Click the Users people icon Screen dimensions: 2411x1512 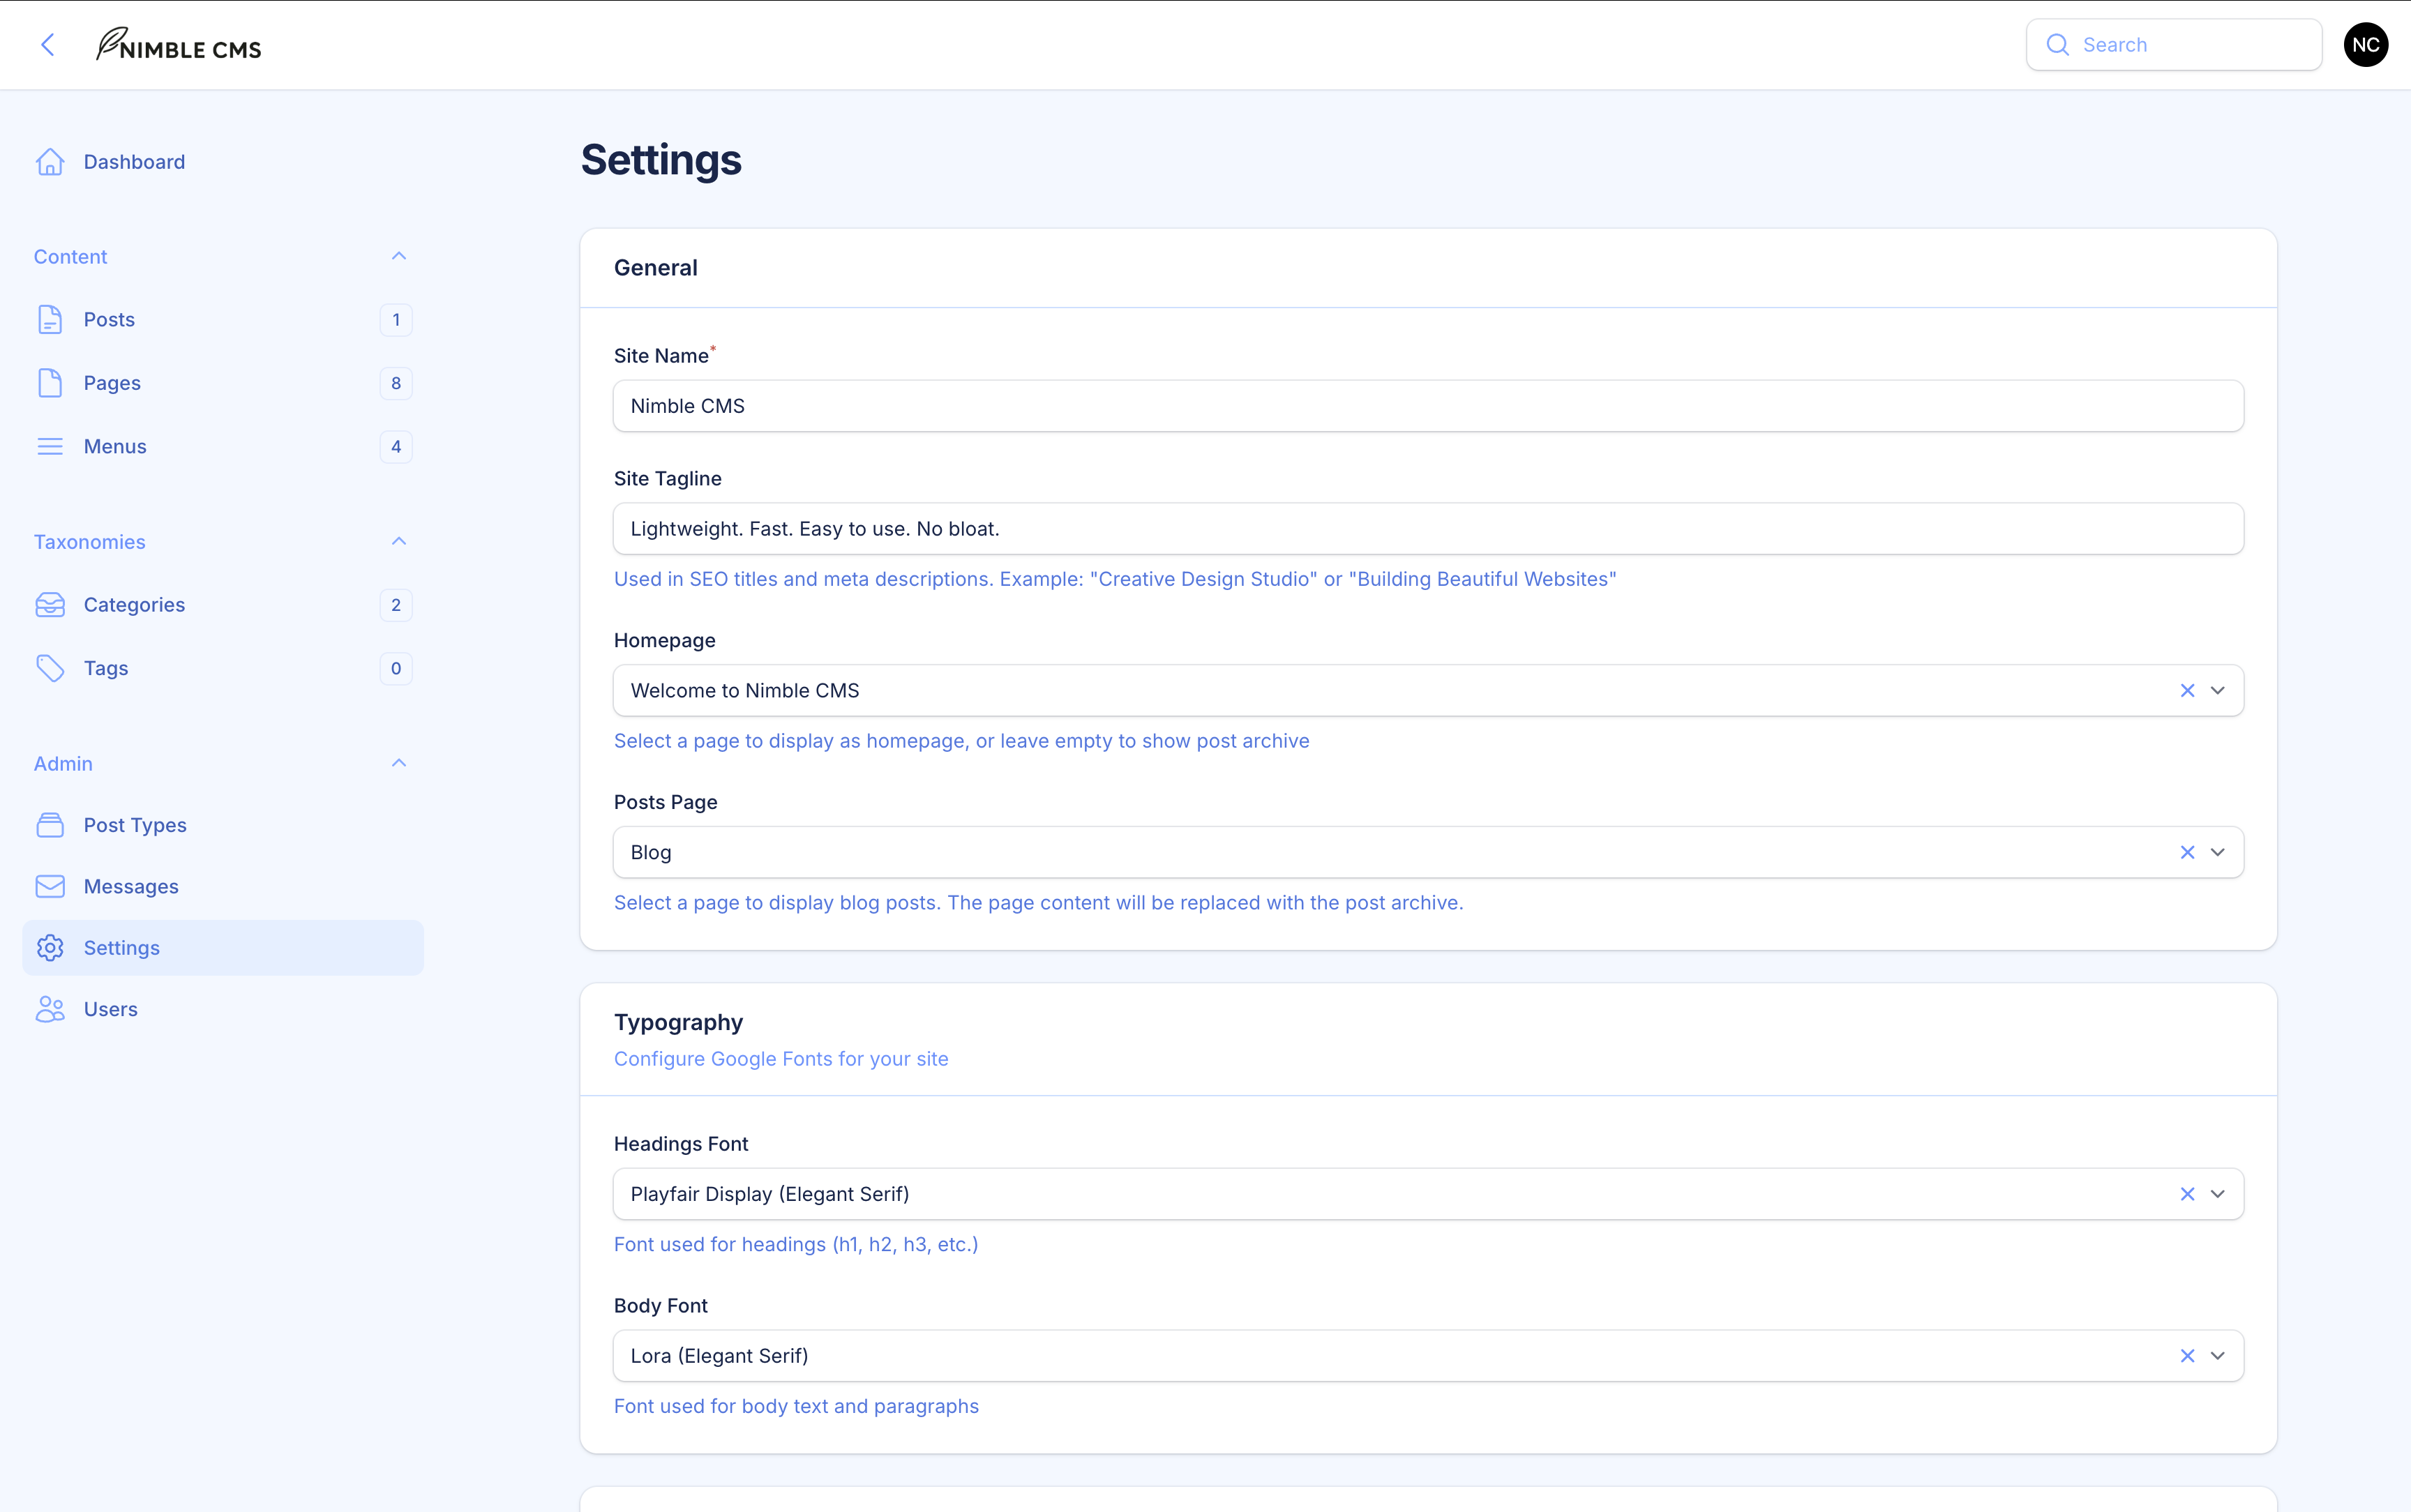(x=50, y=1009)
